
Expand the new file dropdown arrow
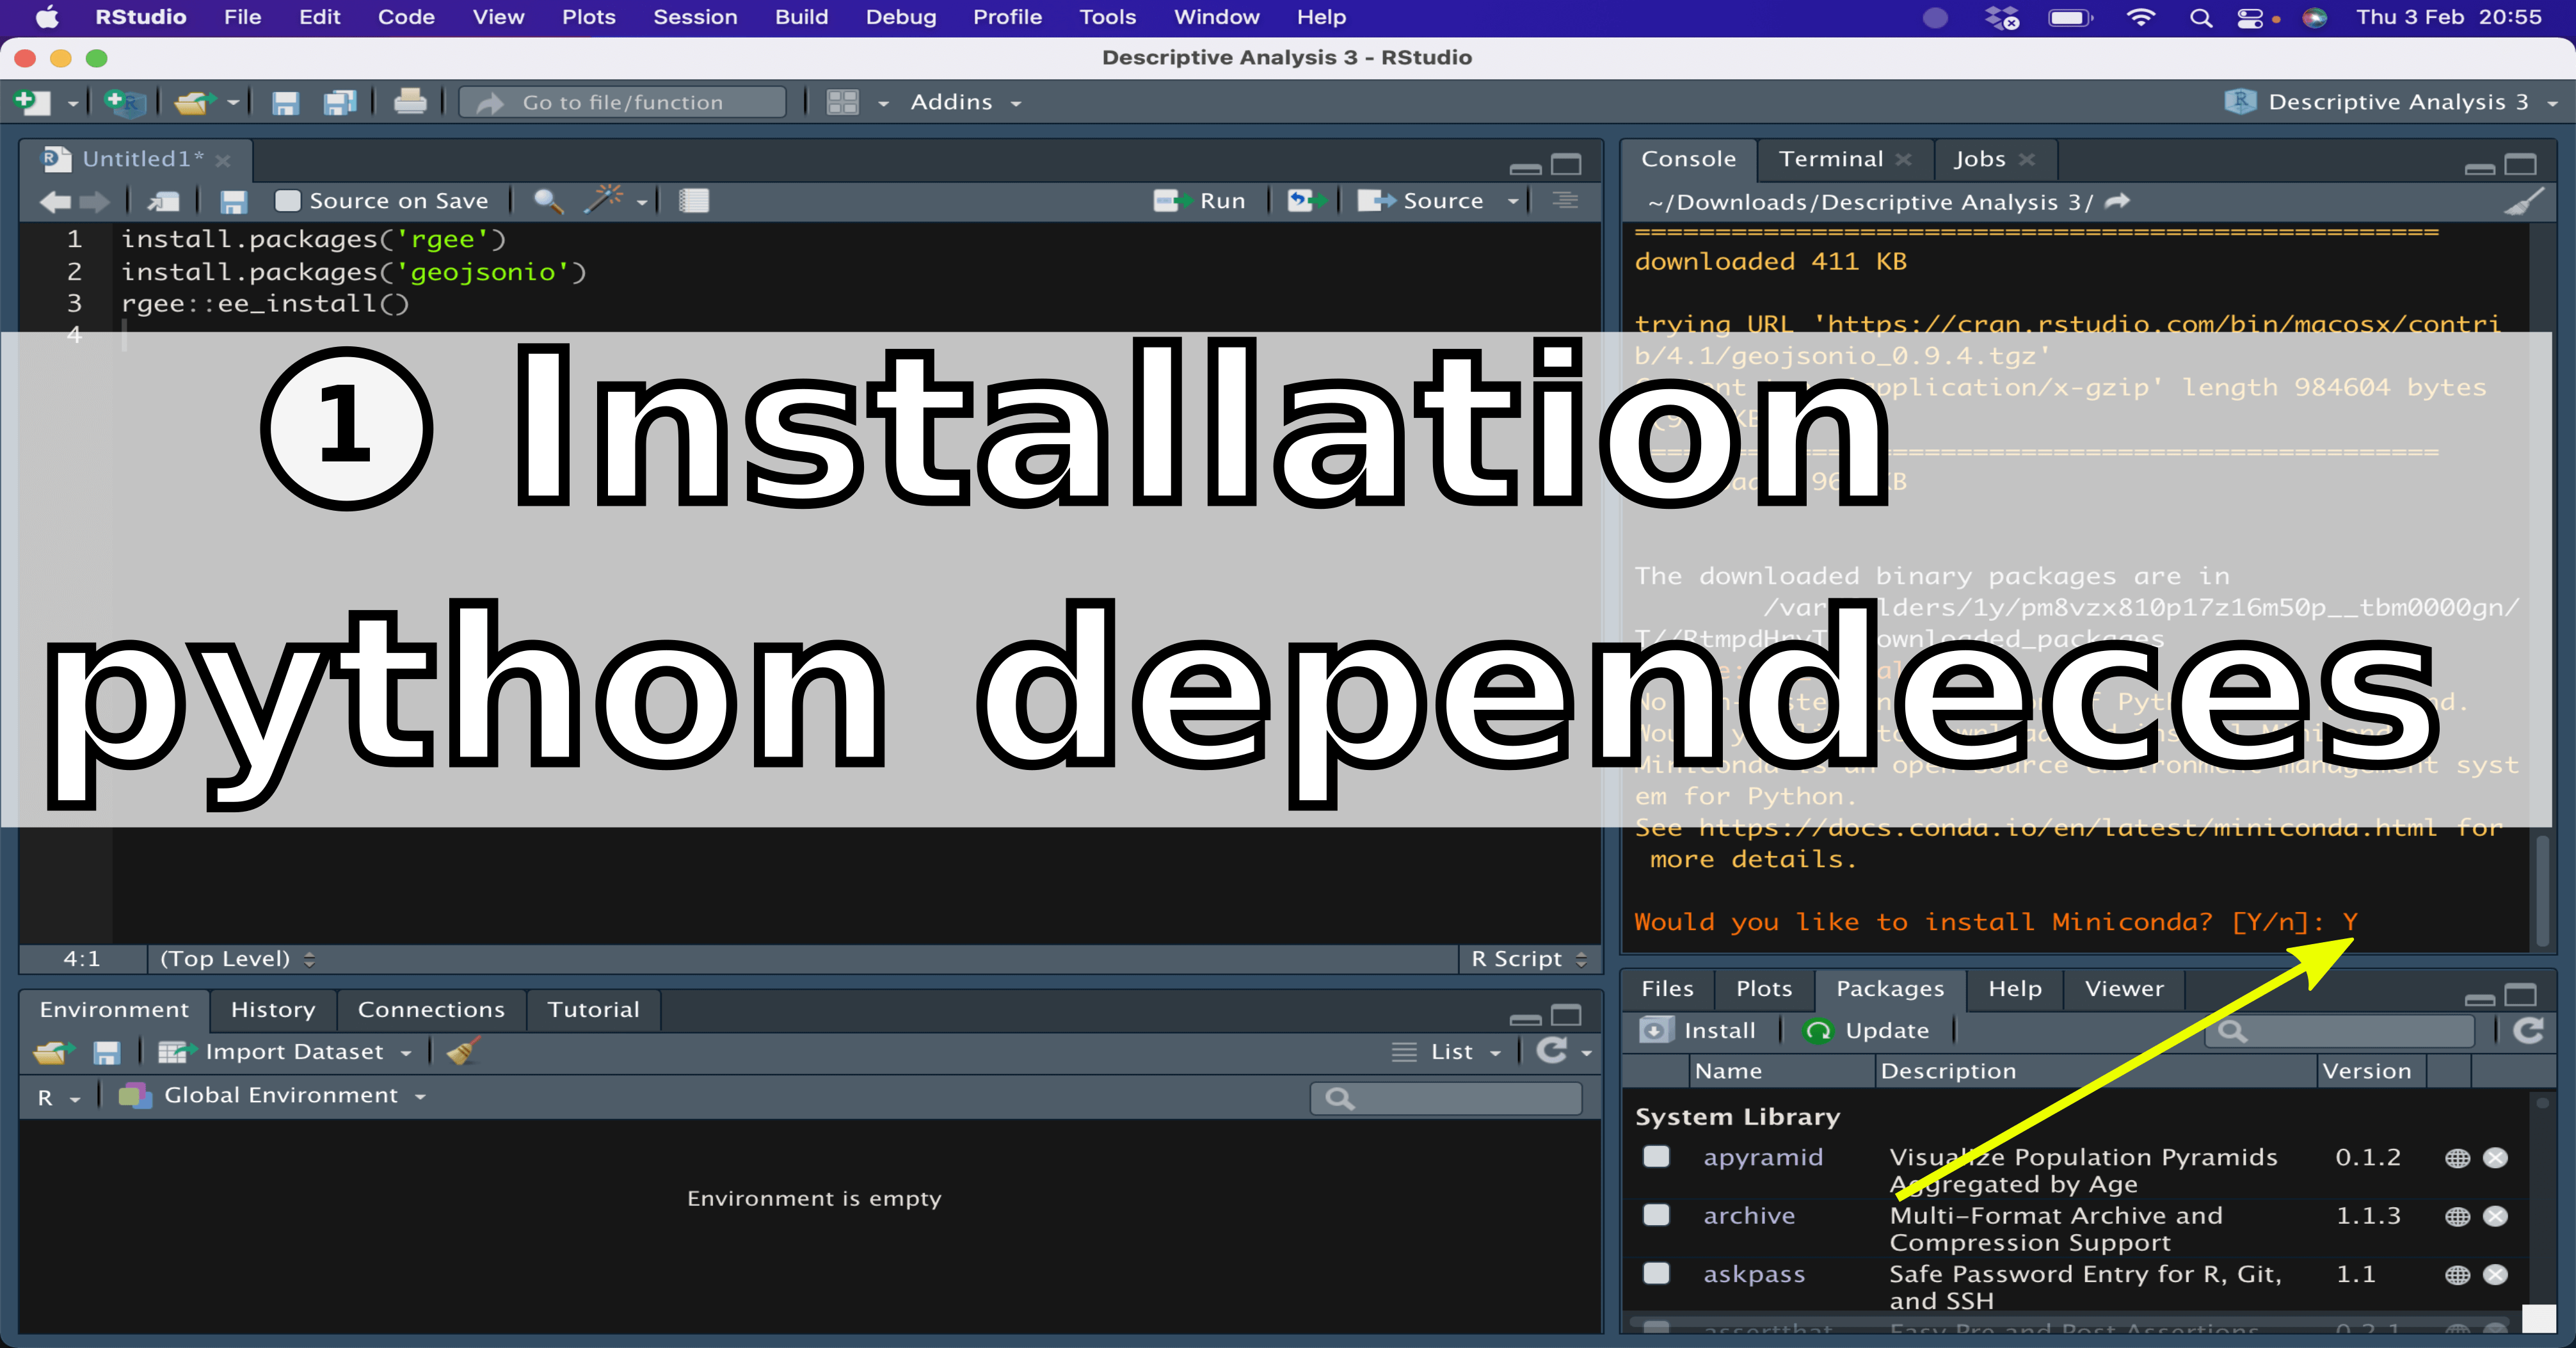[x=72, y=103]
